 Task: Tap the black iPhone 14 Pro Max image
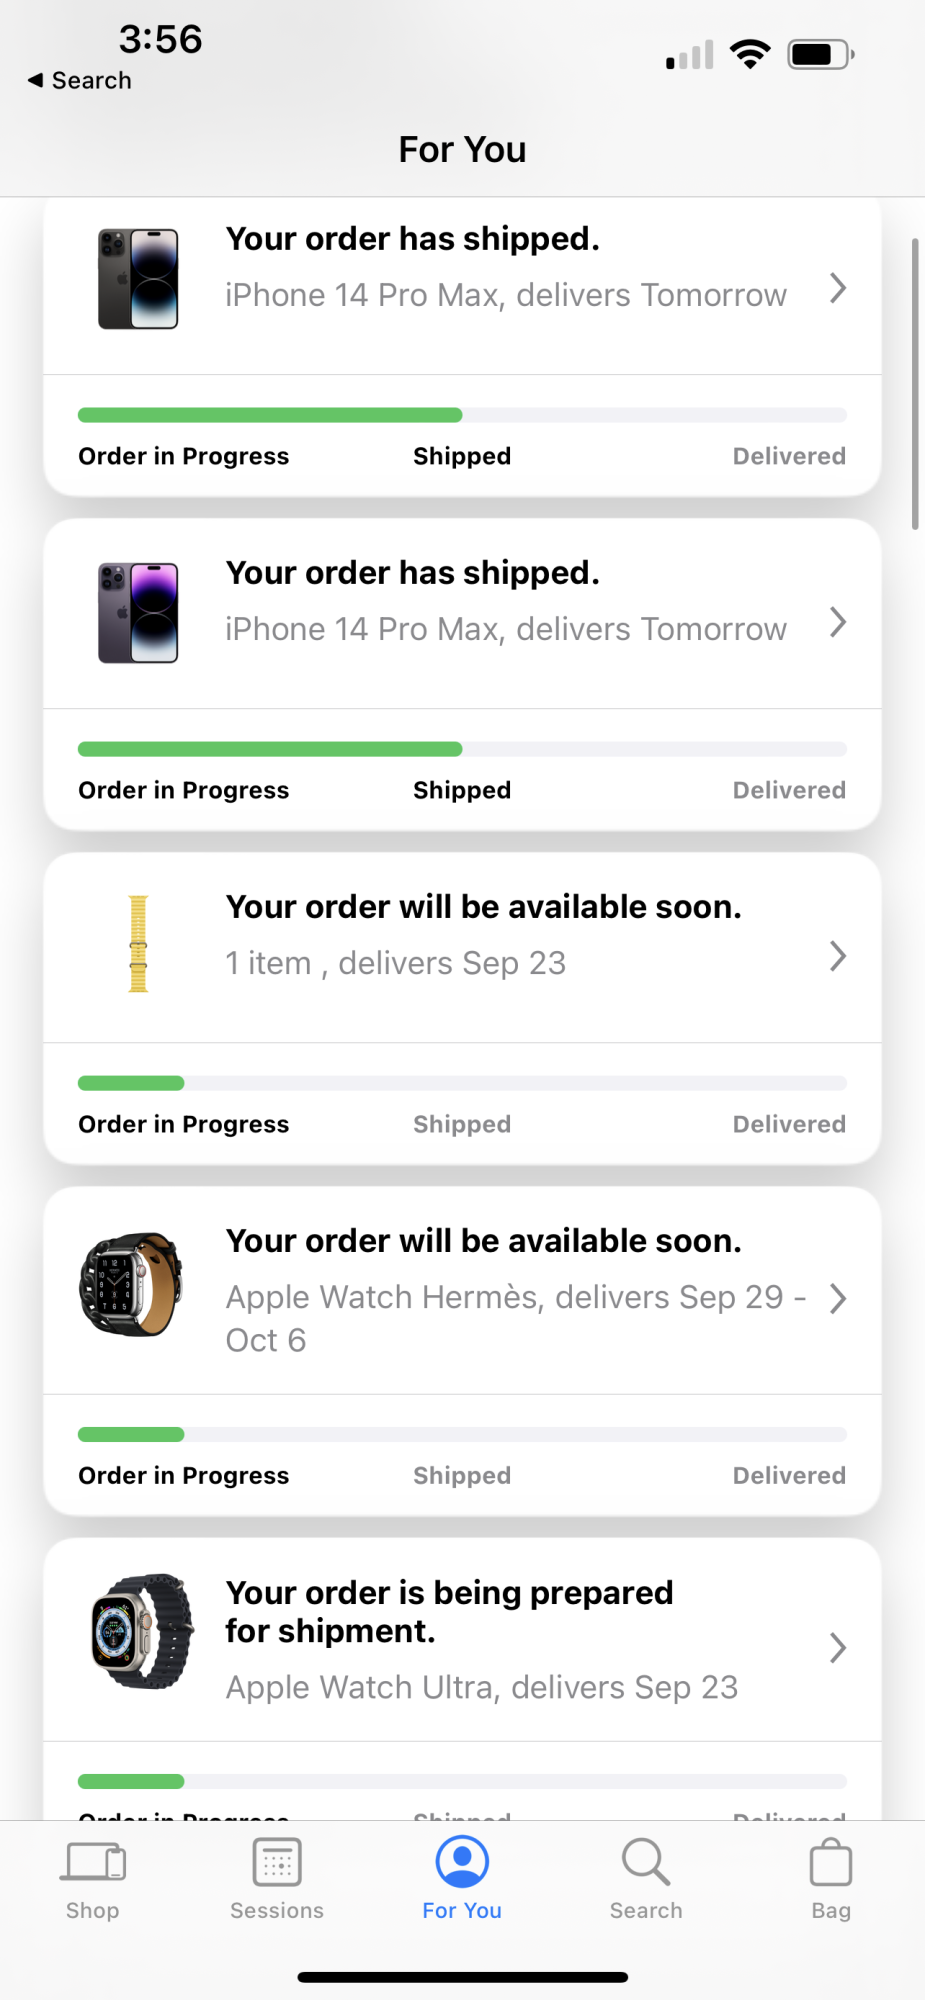click(138, 279)
